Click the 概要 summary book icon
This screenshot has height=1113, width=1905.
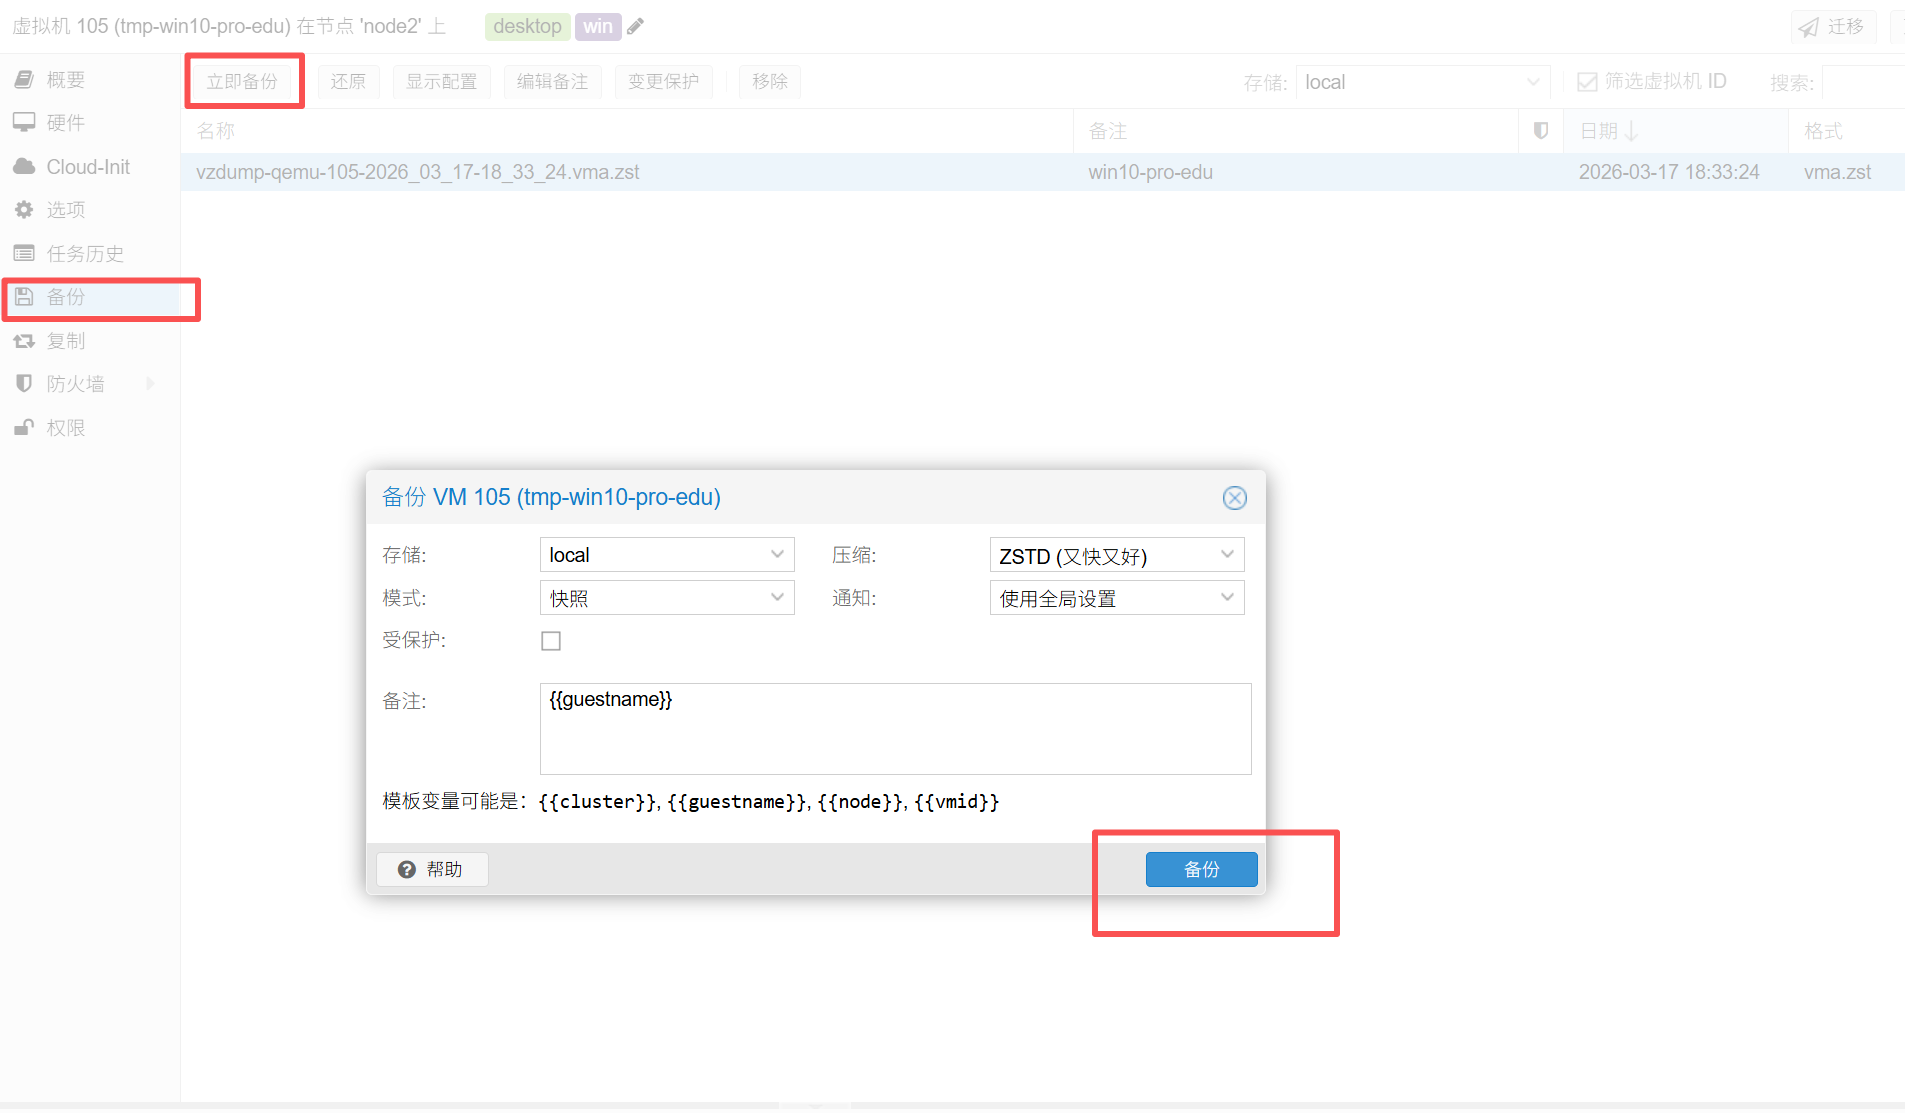(x=24, y=79)
